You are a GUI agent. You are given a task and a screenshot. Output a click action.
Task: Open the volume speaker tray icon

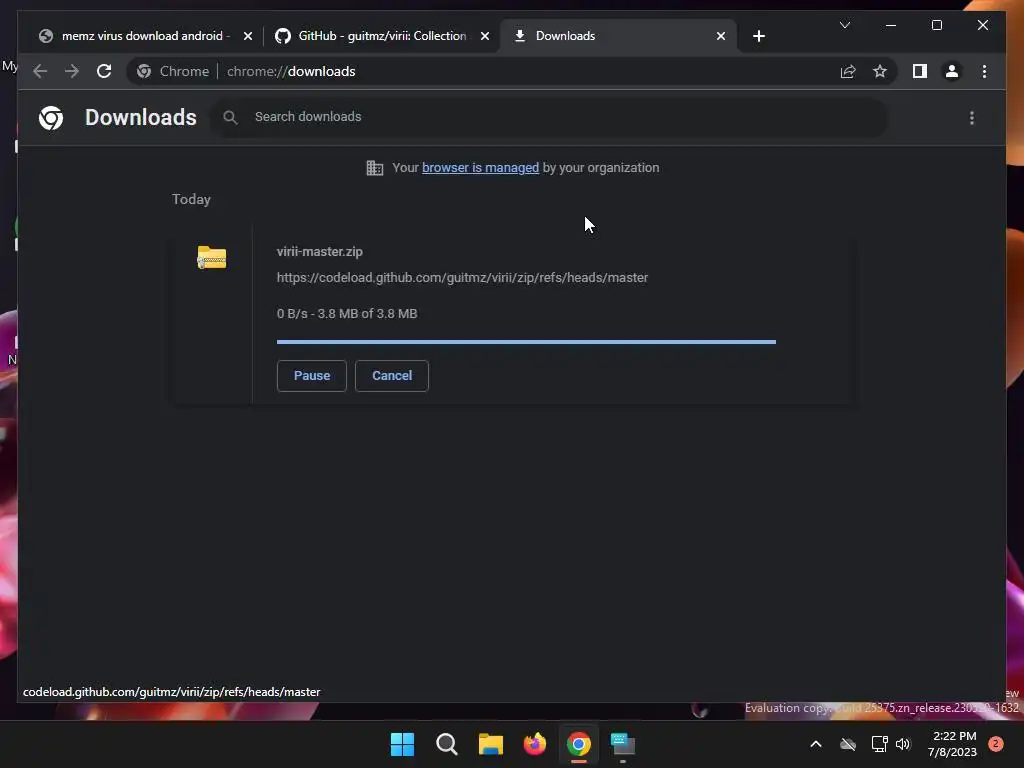coord(903,744)
